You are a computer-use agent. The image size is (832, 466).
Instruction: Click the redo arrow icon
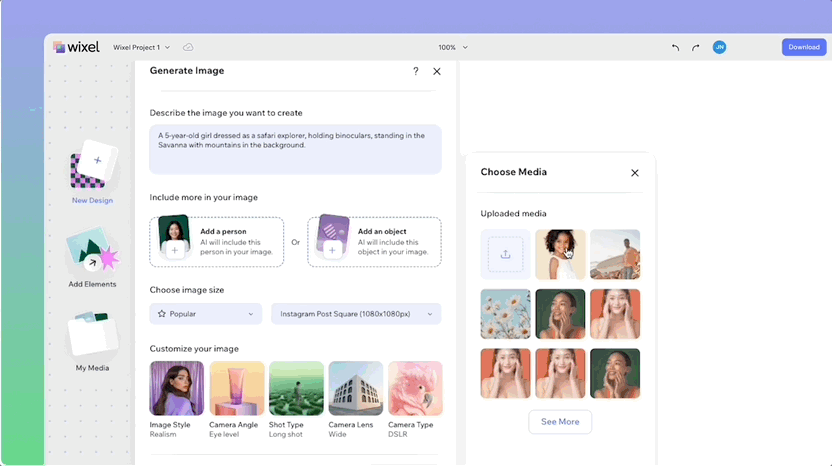696,47
